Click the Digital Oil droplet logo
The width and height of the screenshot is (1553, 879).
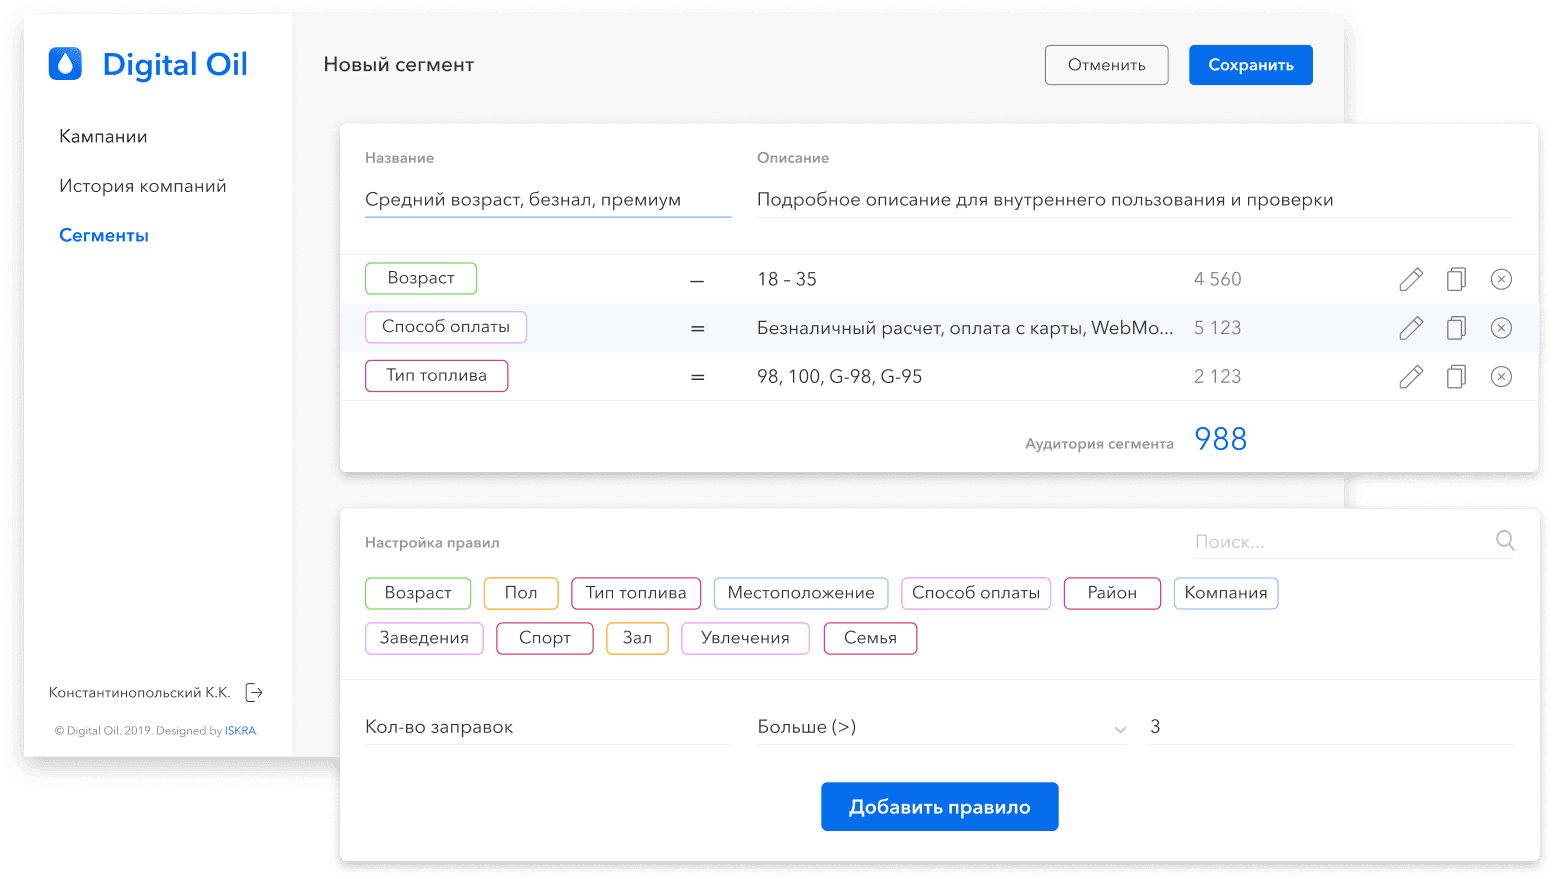(x=66, y=64)
